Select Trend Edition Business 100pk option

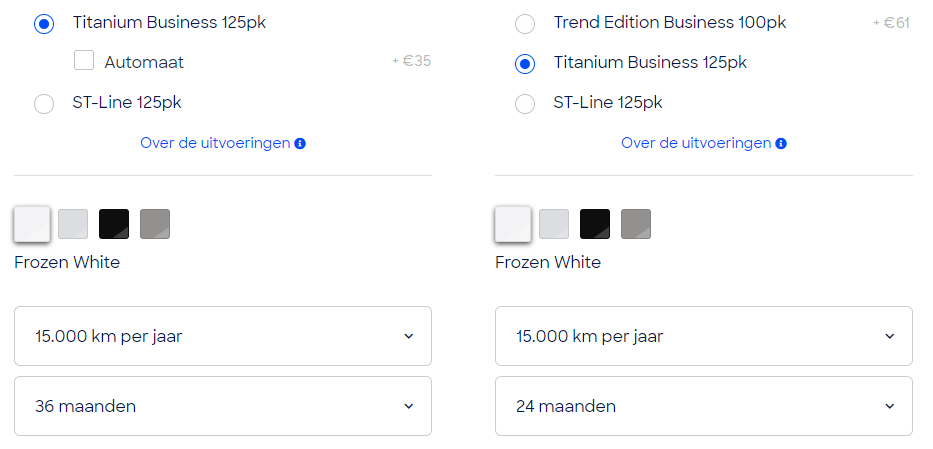525,23
